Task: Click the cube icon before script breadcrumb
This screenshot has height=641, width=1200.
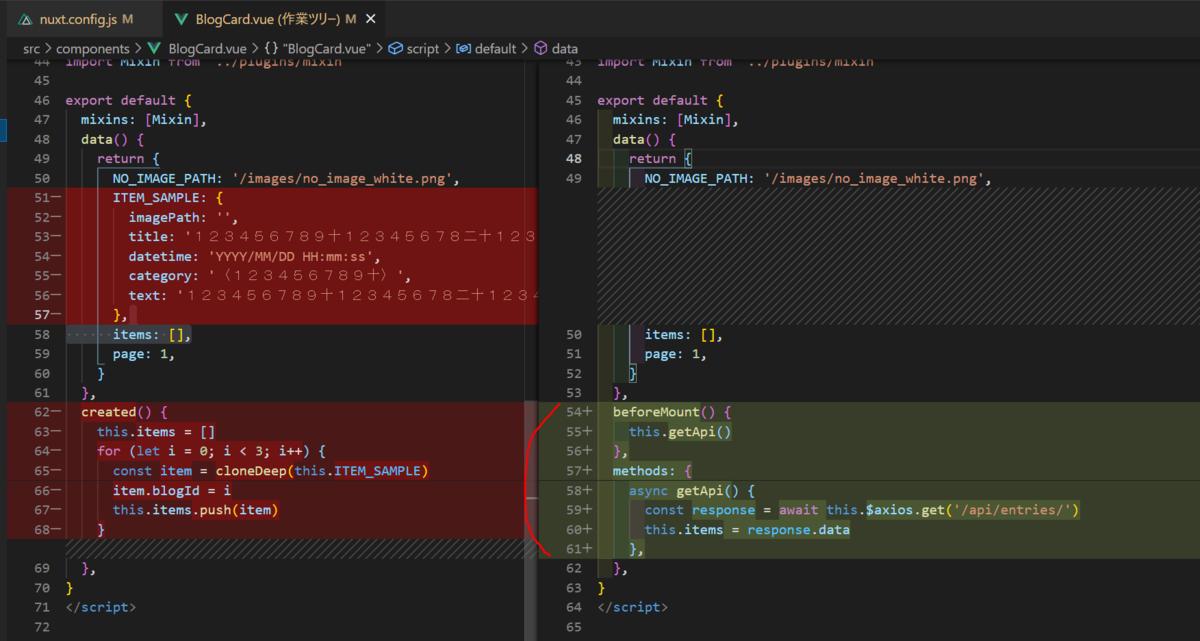Action: [x=395, y=48]
